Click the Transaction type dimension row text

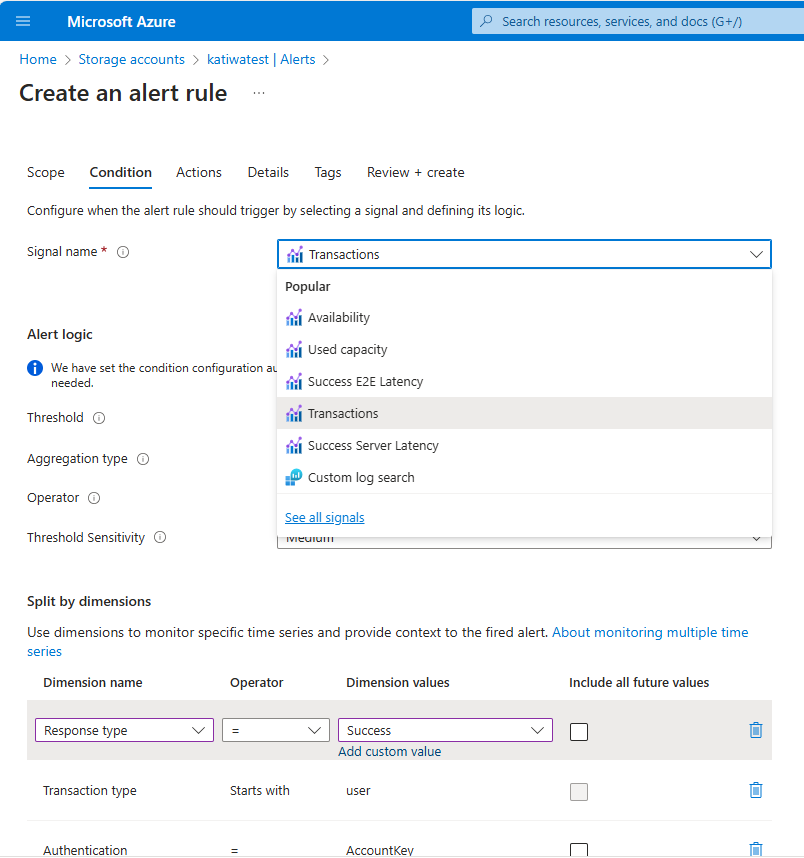pyautogui.click(x=90, y=790)
